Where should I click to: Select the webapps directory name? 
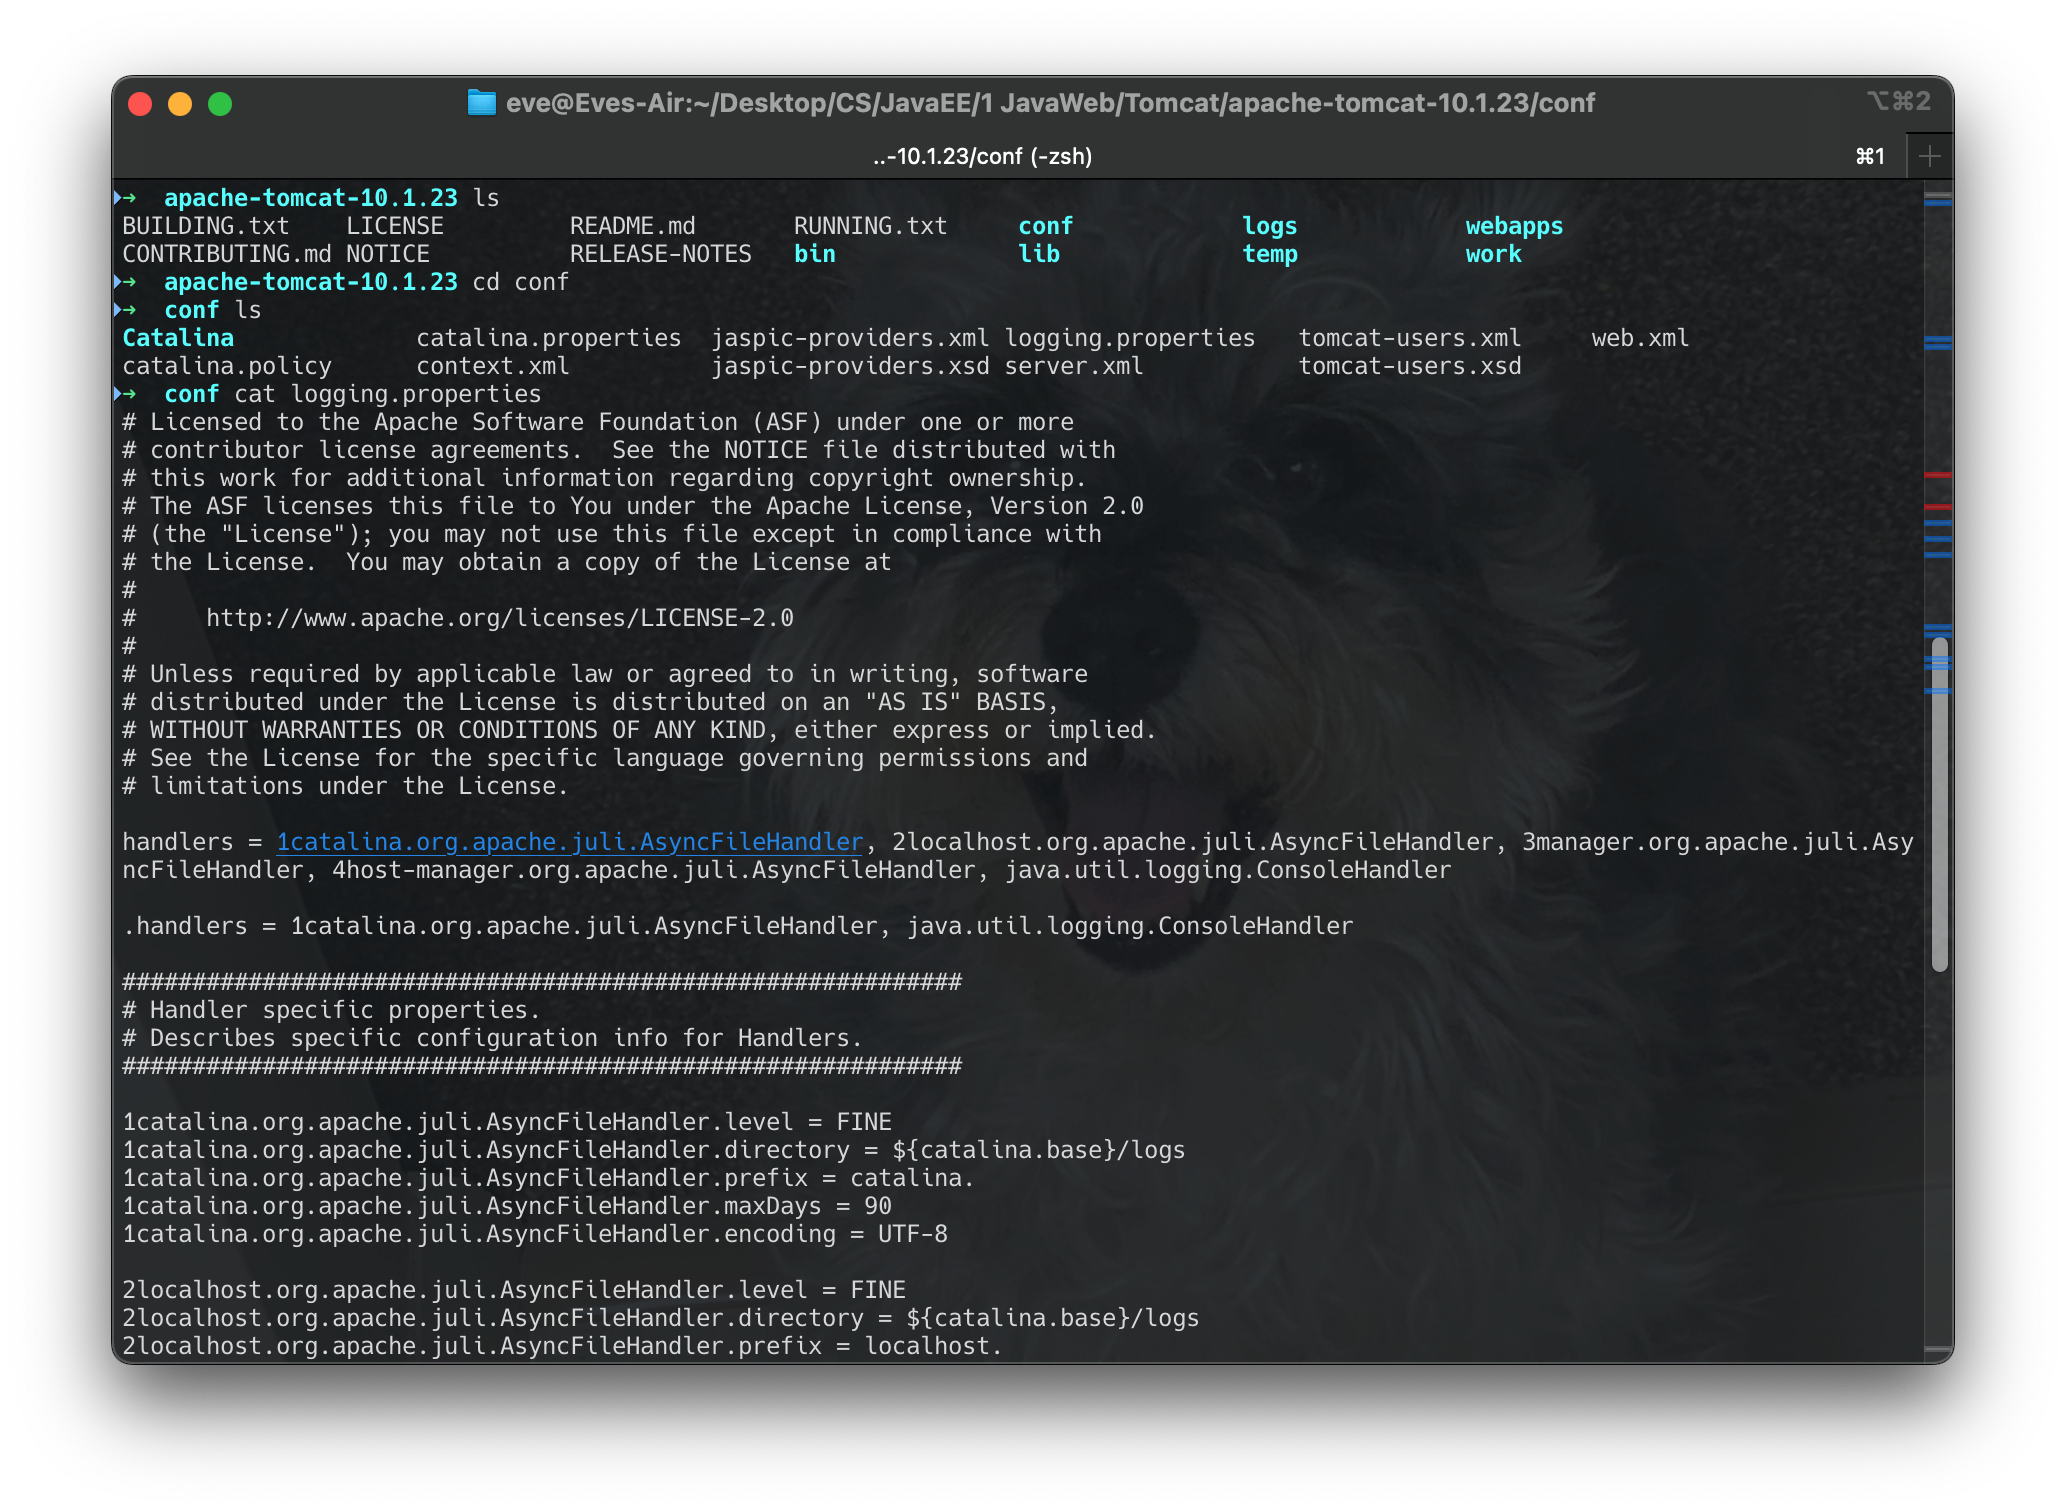(x=1513, y=226)
